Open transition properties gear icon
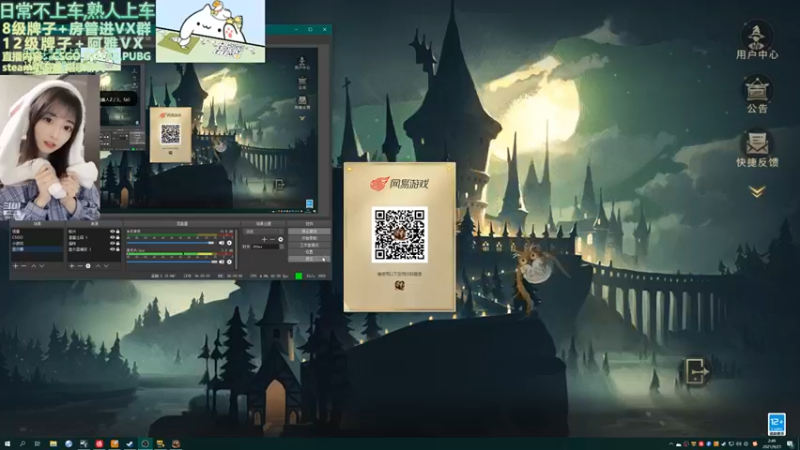The width and height of the screenshot is (800, 450). click(x=281, y=239)
